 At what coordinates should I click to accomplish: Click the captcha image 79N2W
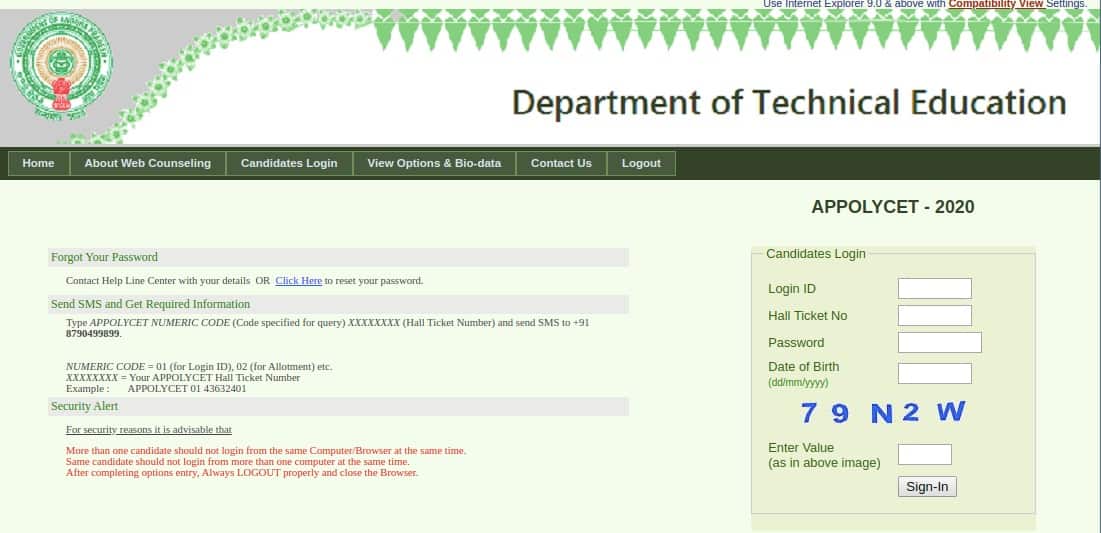pyautogui.click(x=883, y=412)
